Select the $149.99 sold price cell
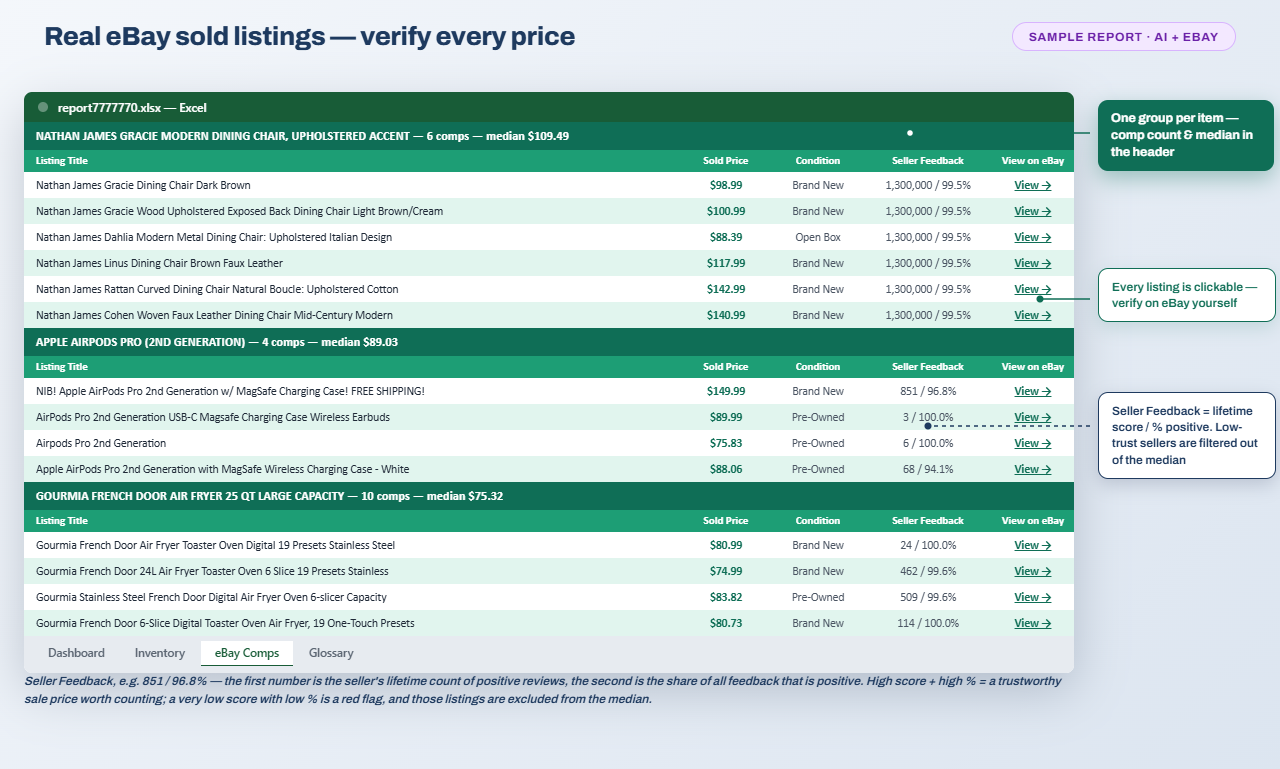This screenshot has width=1280, height=769. [x=726, y=391]
